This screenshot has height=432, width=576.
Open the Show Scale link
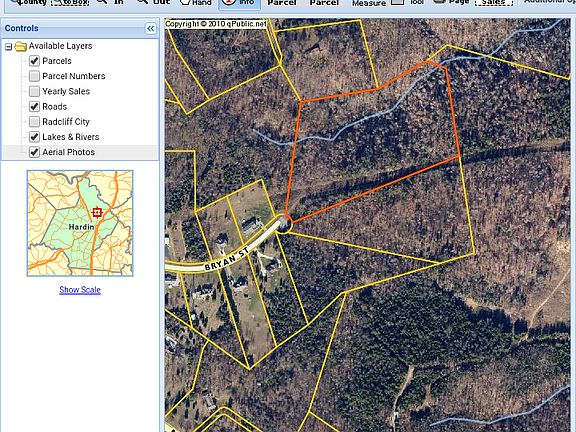[80, 290]
